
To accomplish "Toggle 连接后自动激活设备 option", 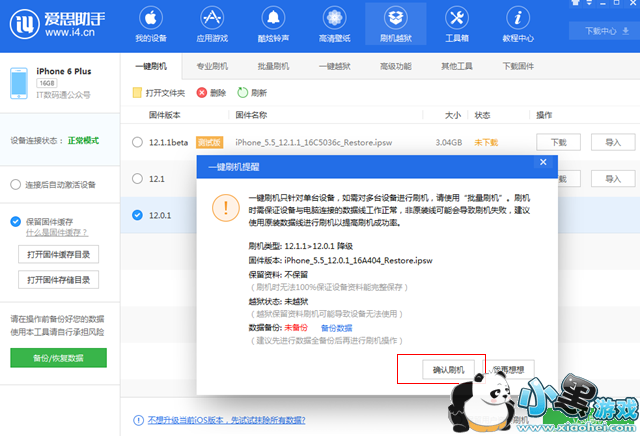I will point(16,185).
